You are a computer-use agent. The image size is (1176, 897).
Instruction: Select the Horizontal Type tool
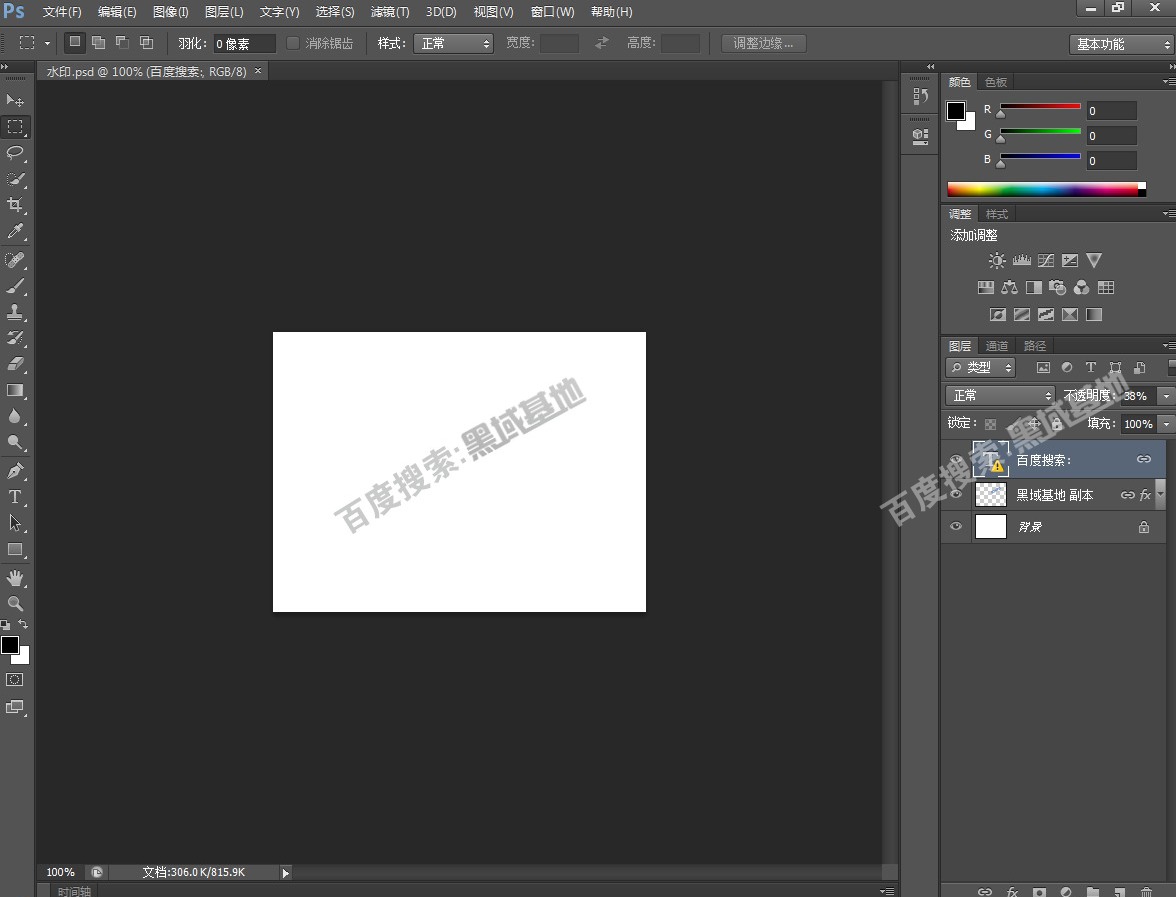click(15, 497)
